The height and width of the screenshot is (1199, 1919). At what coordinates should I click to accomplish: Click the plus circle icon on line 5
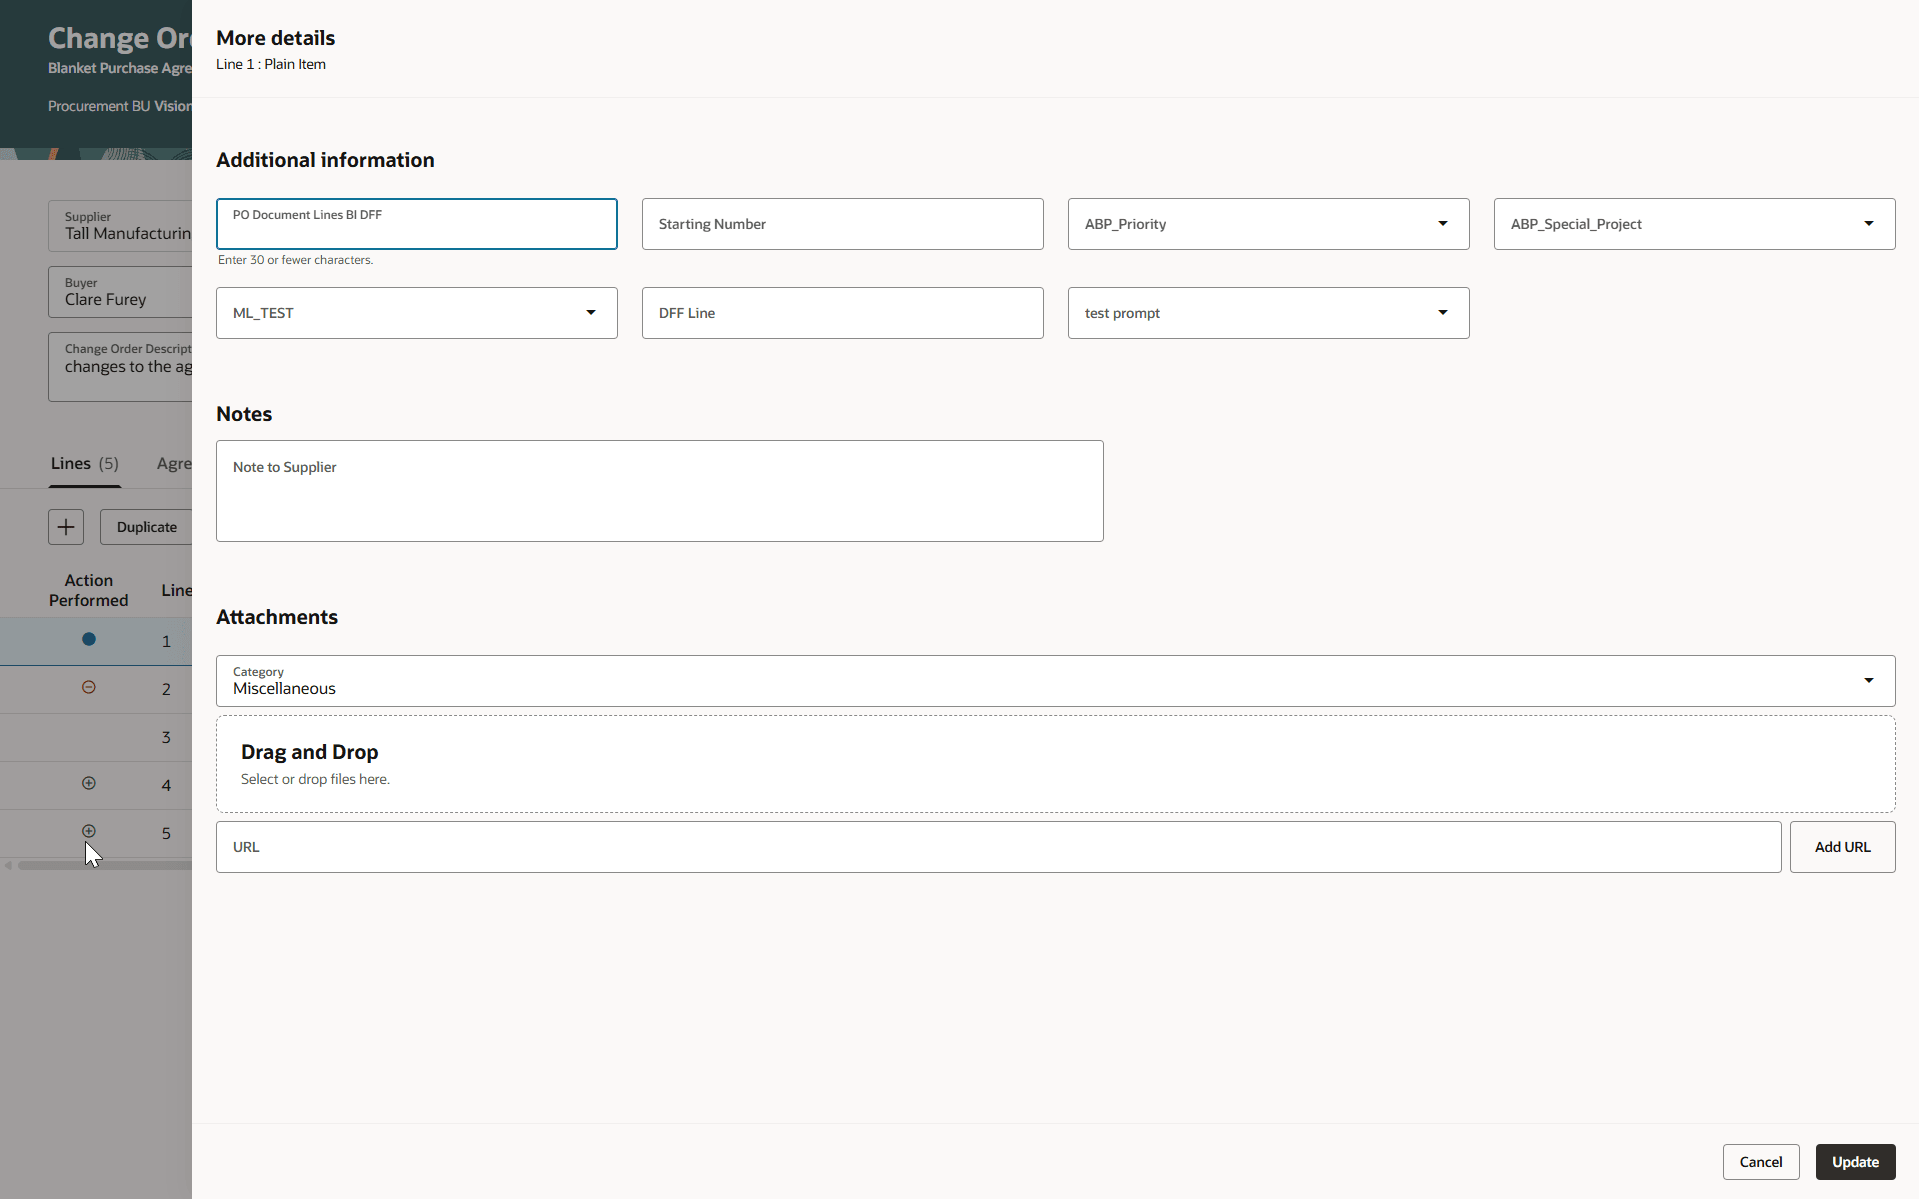89,831
